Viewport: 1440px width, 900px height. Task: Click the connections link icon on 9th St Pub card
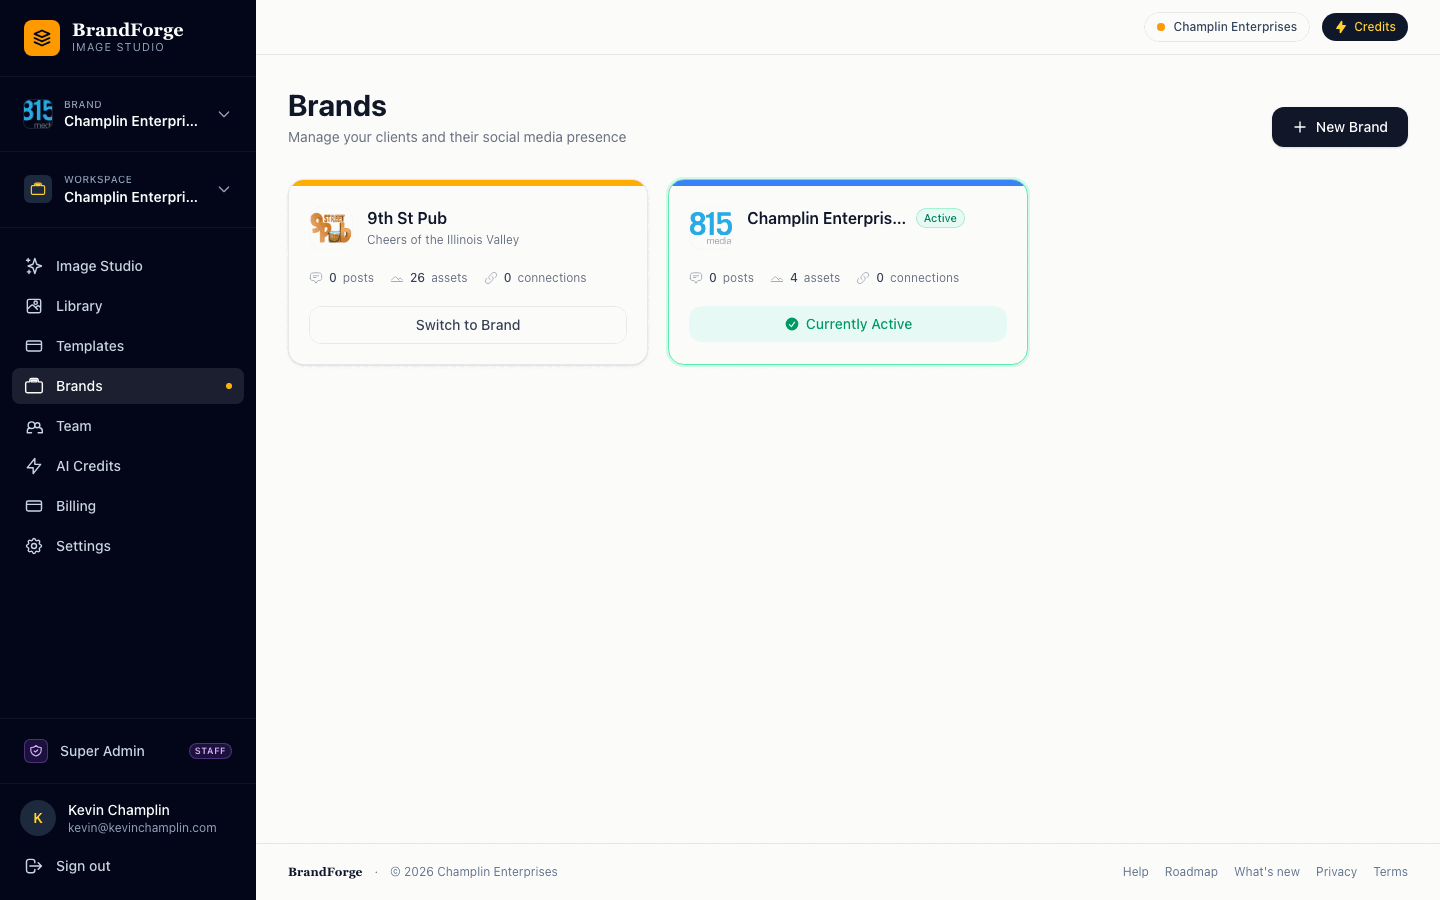click(x=491, y=278)
